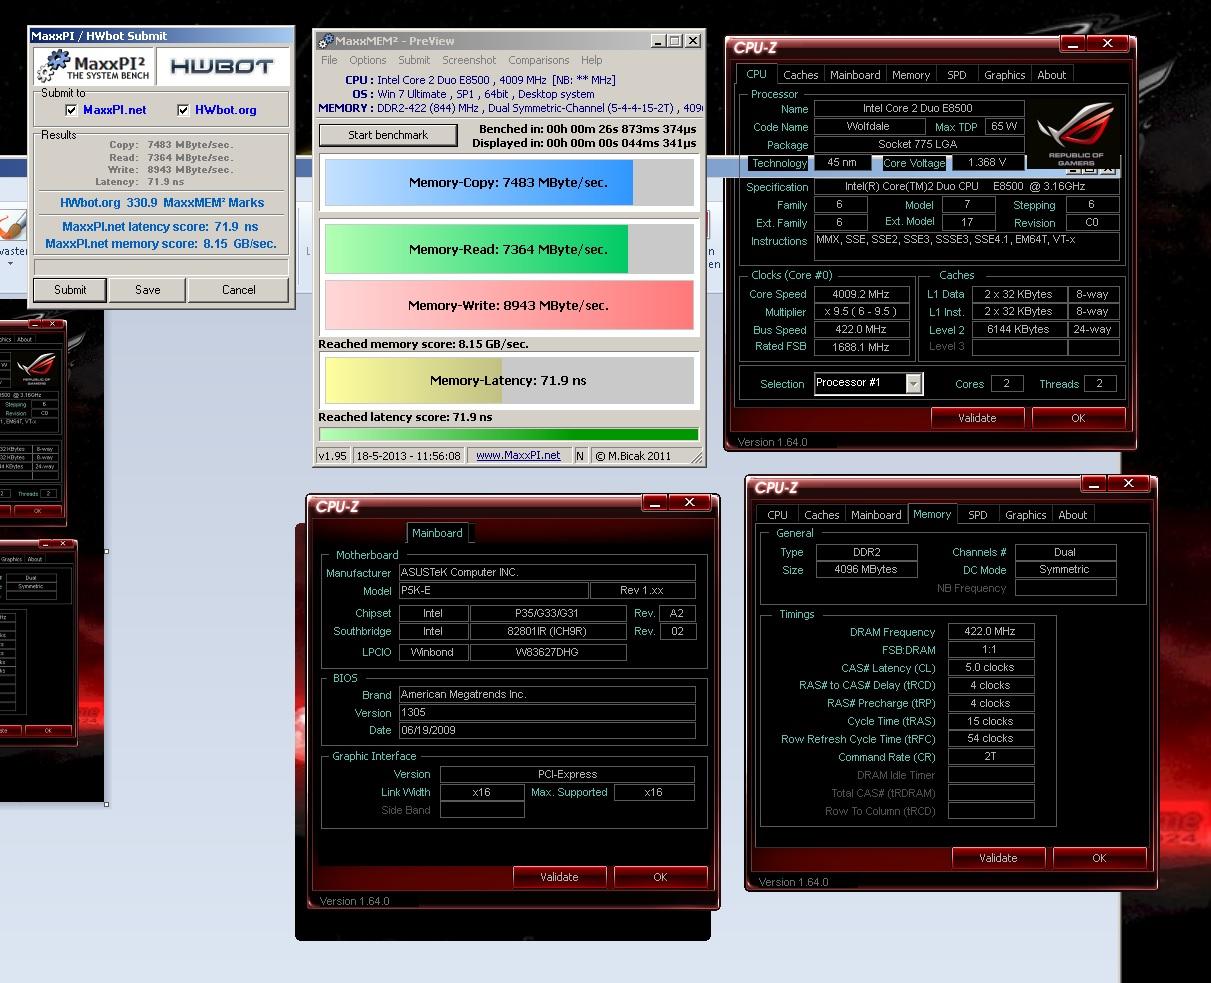The width and height of the screenshot is (1211, 983).
Task: Click the 'Wolfdale' code name field
Action: 868,127
